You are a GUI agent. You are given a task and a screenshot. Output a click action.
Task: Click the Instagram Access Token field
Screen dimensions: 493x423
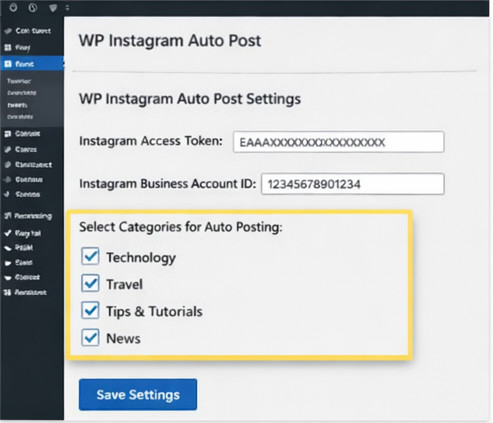tap(338, 142)
